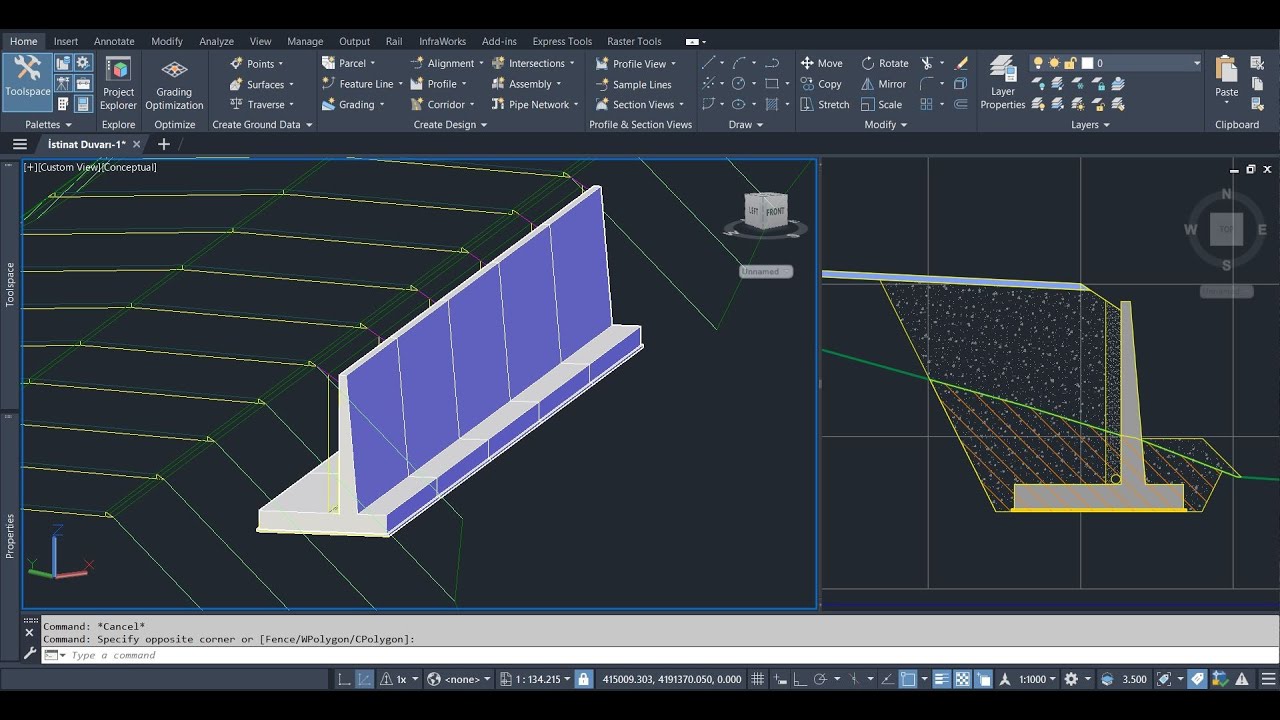Open Sample Lines tool

pos(633,84)
